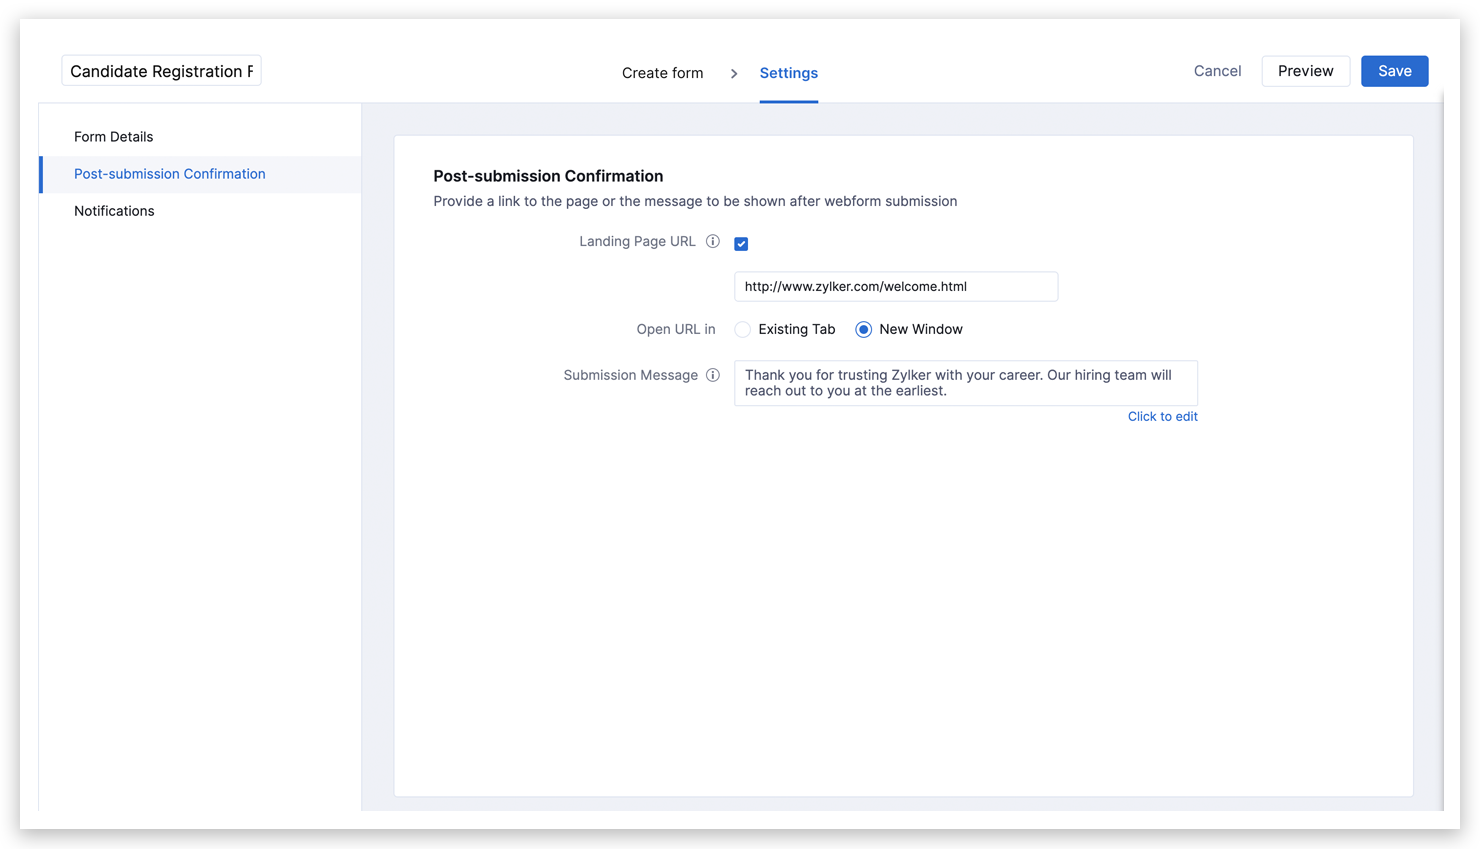Click the Cancel link
The image size is (1480, 849).
point(1217,71)
